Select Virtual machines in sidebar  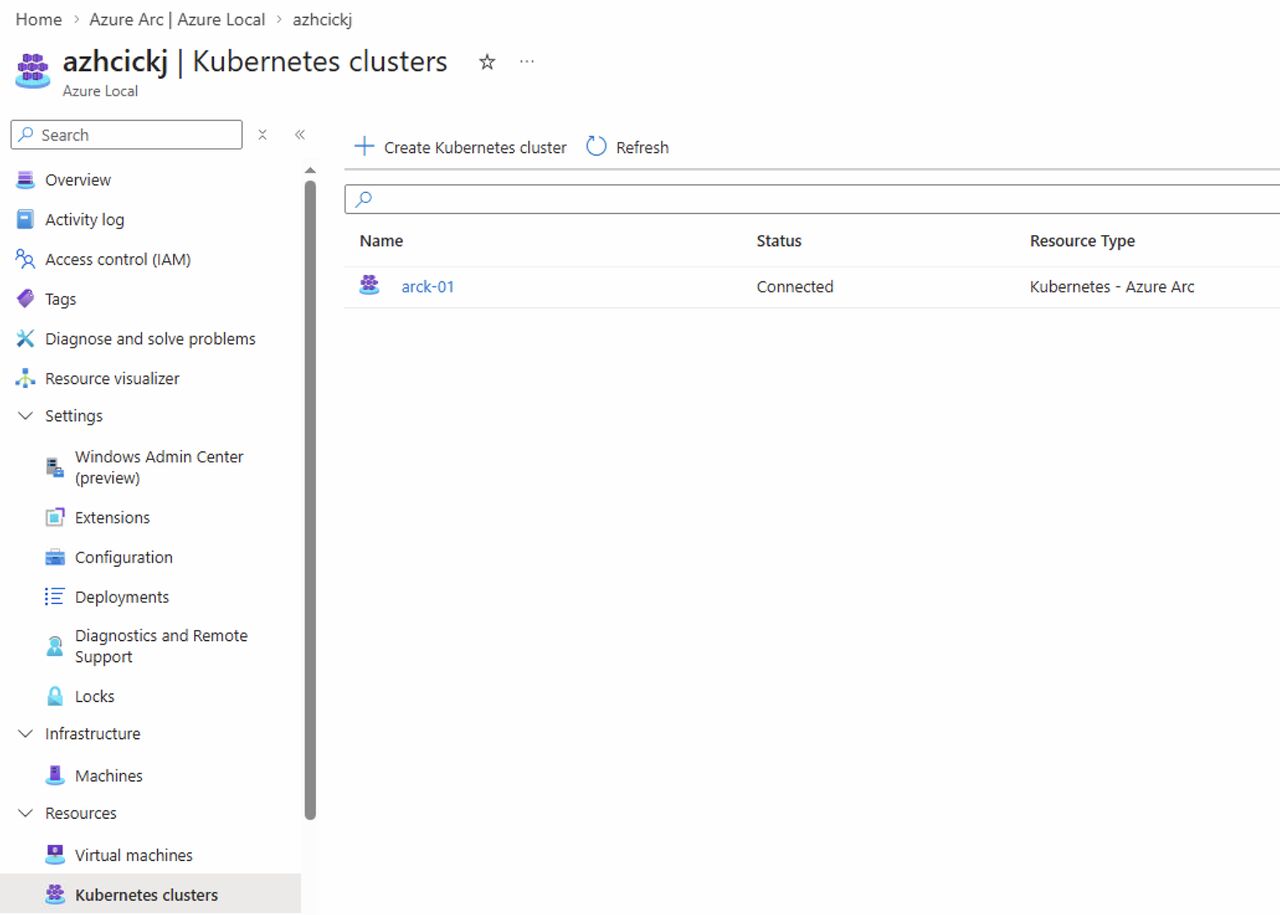(x=133, y=855)
